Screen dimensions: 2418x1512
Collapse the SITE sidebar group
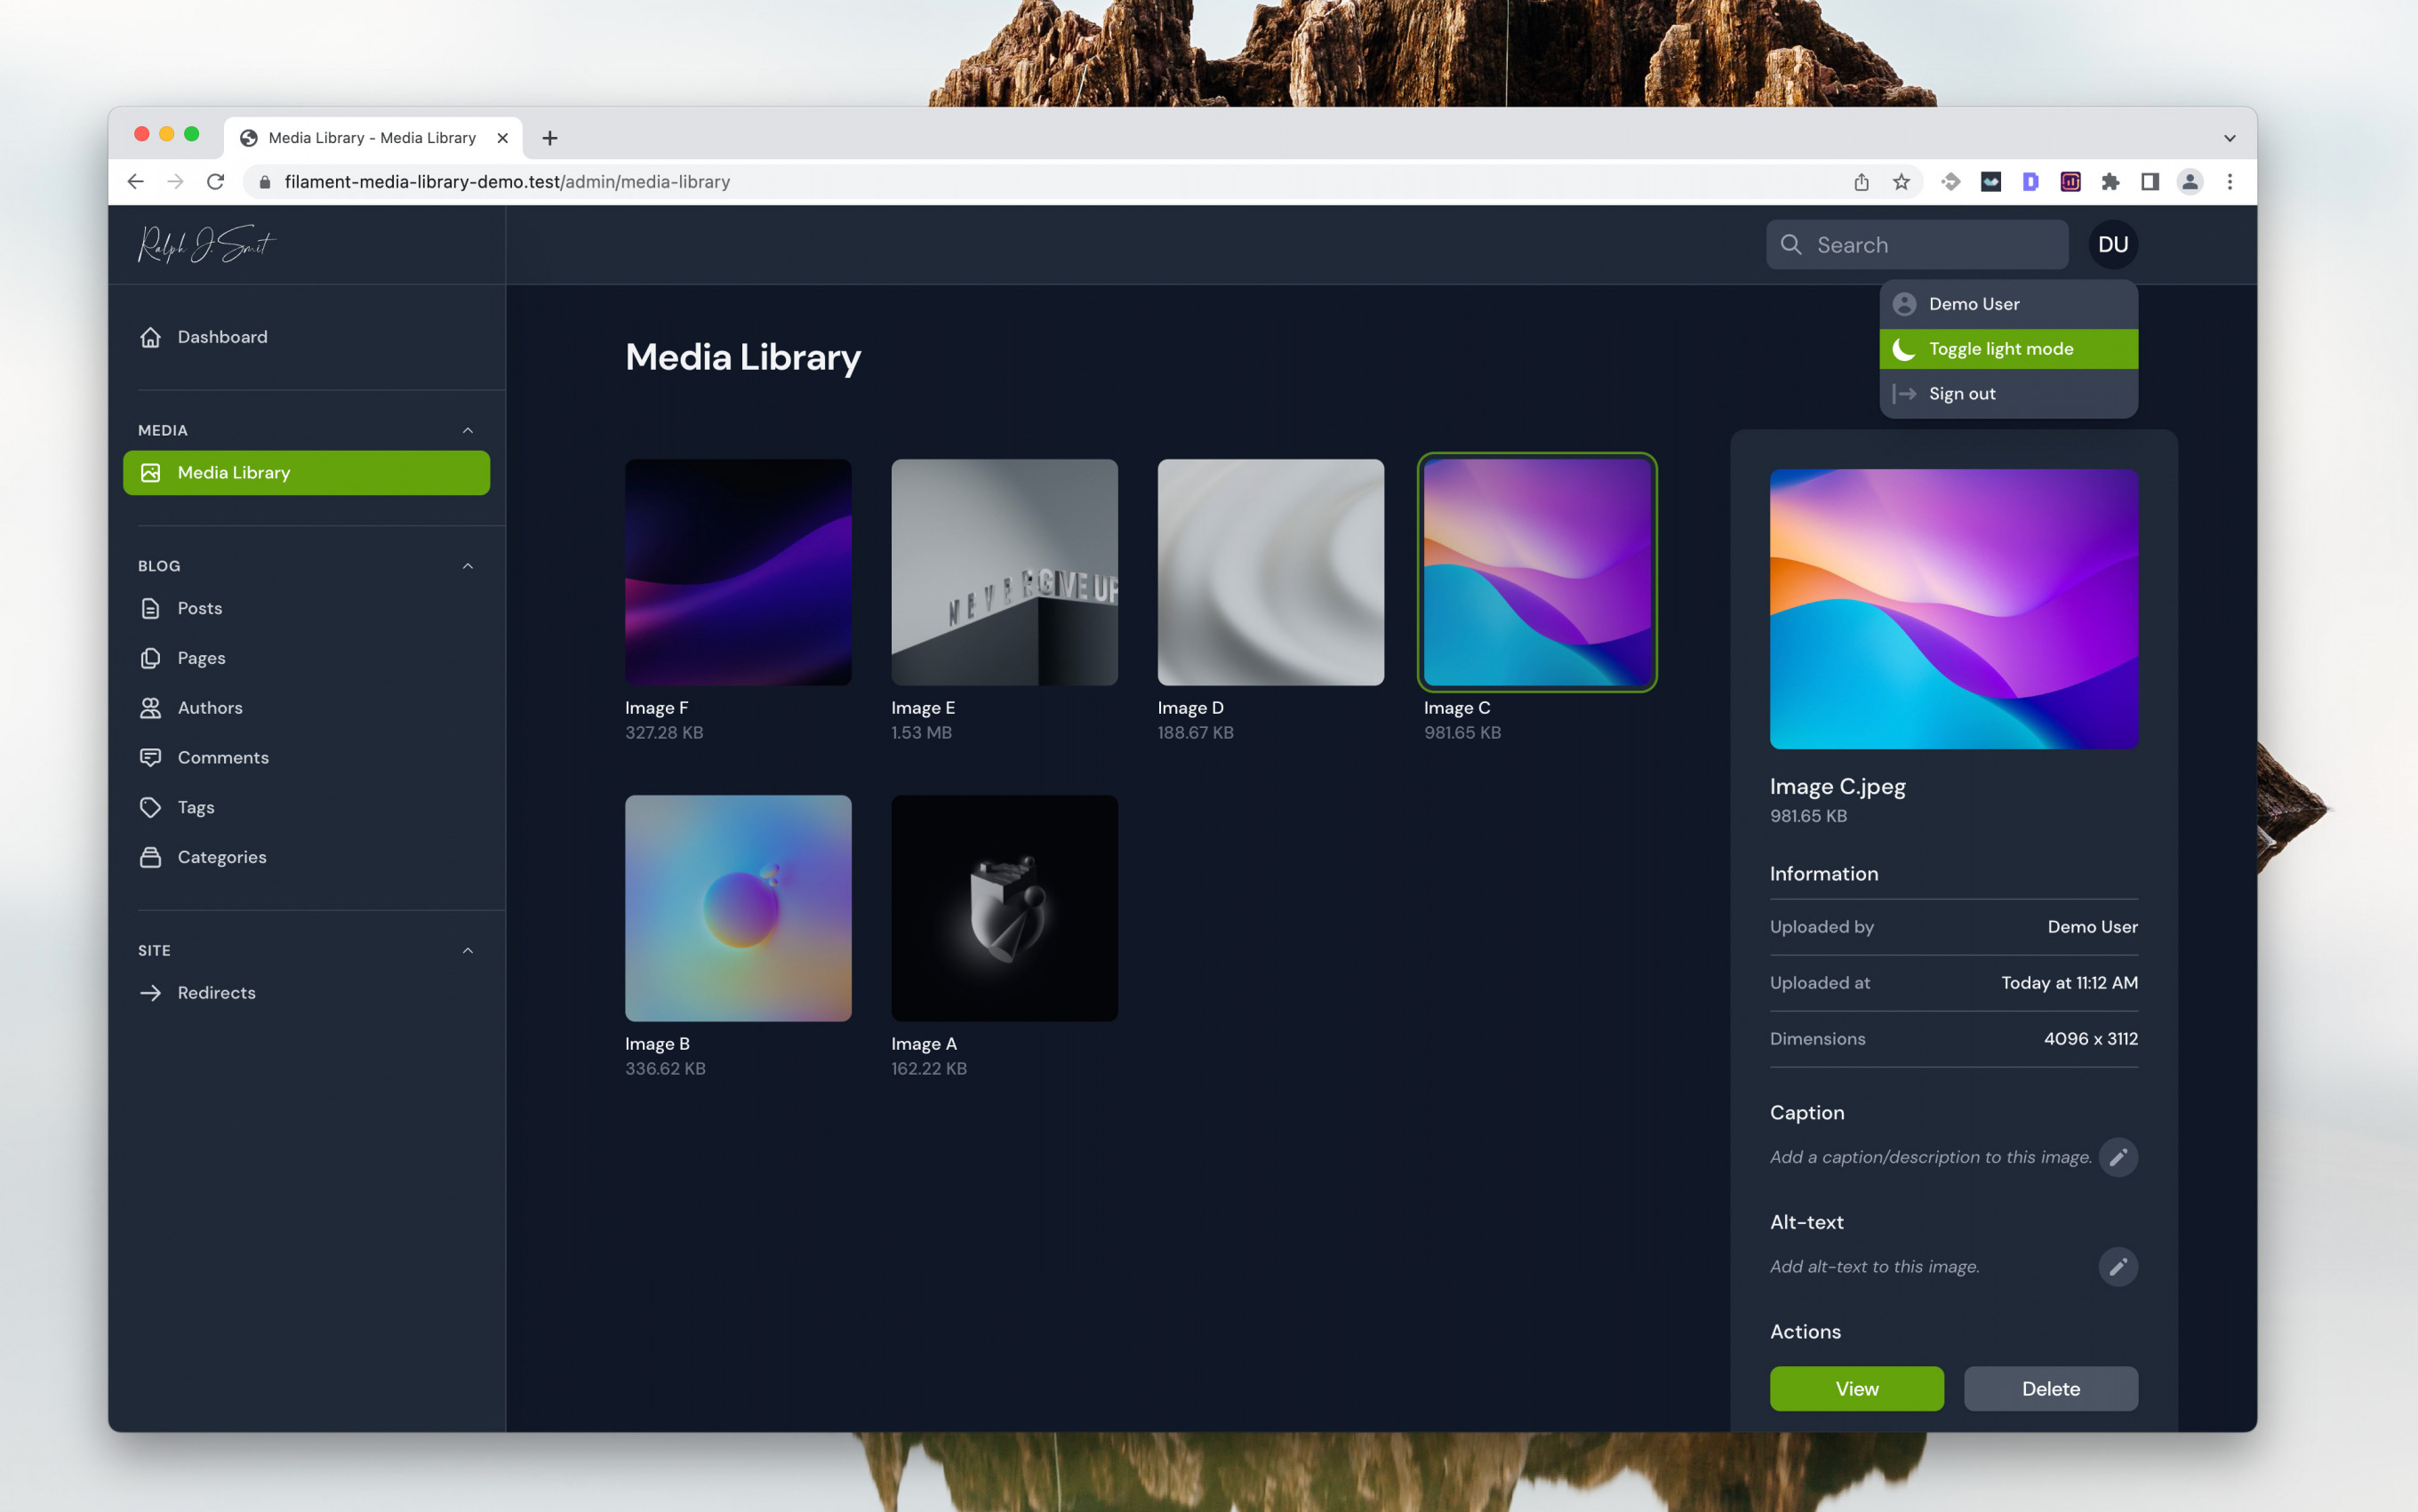(467, 950)
